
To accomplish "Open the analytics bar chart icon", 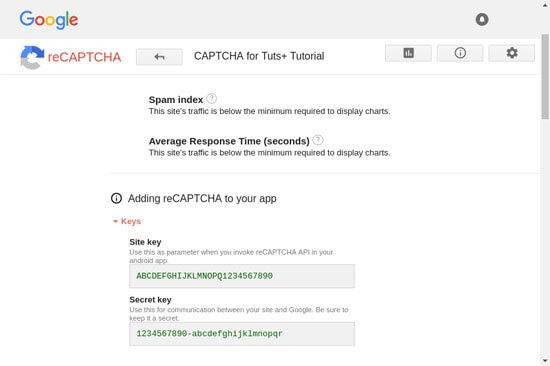I will (x=408, y=53).
